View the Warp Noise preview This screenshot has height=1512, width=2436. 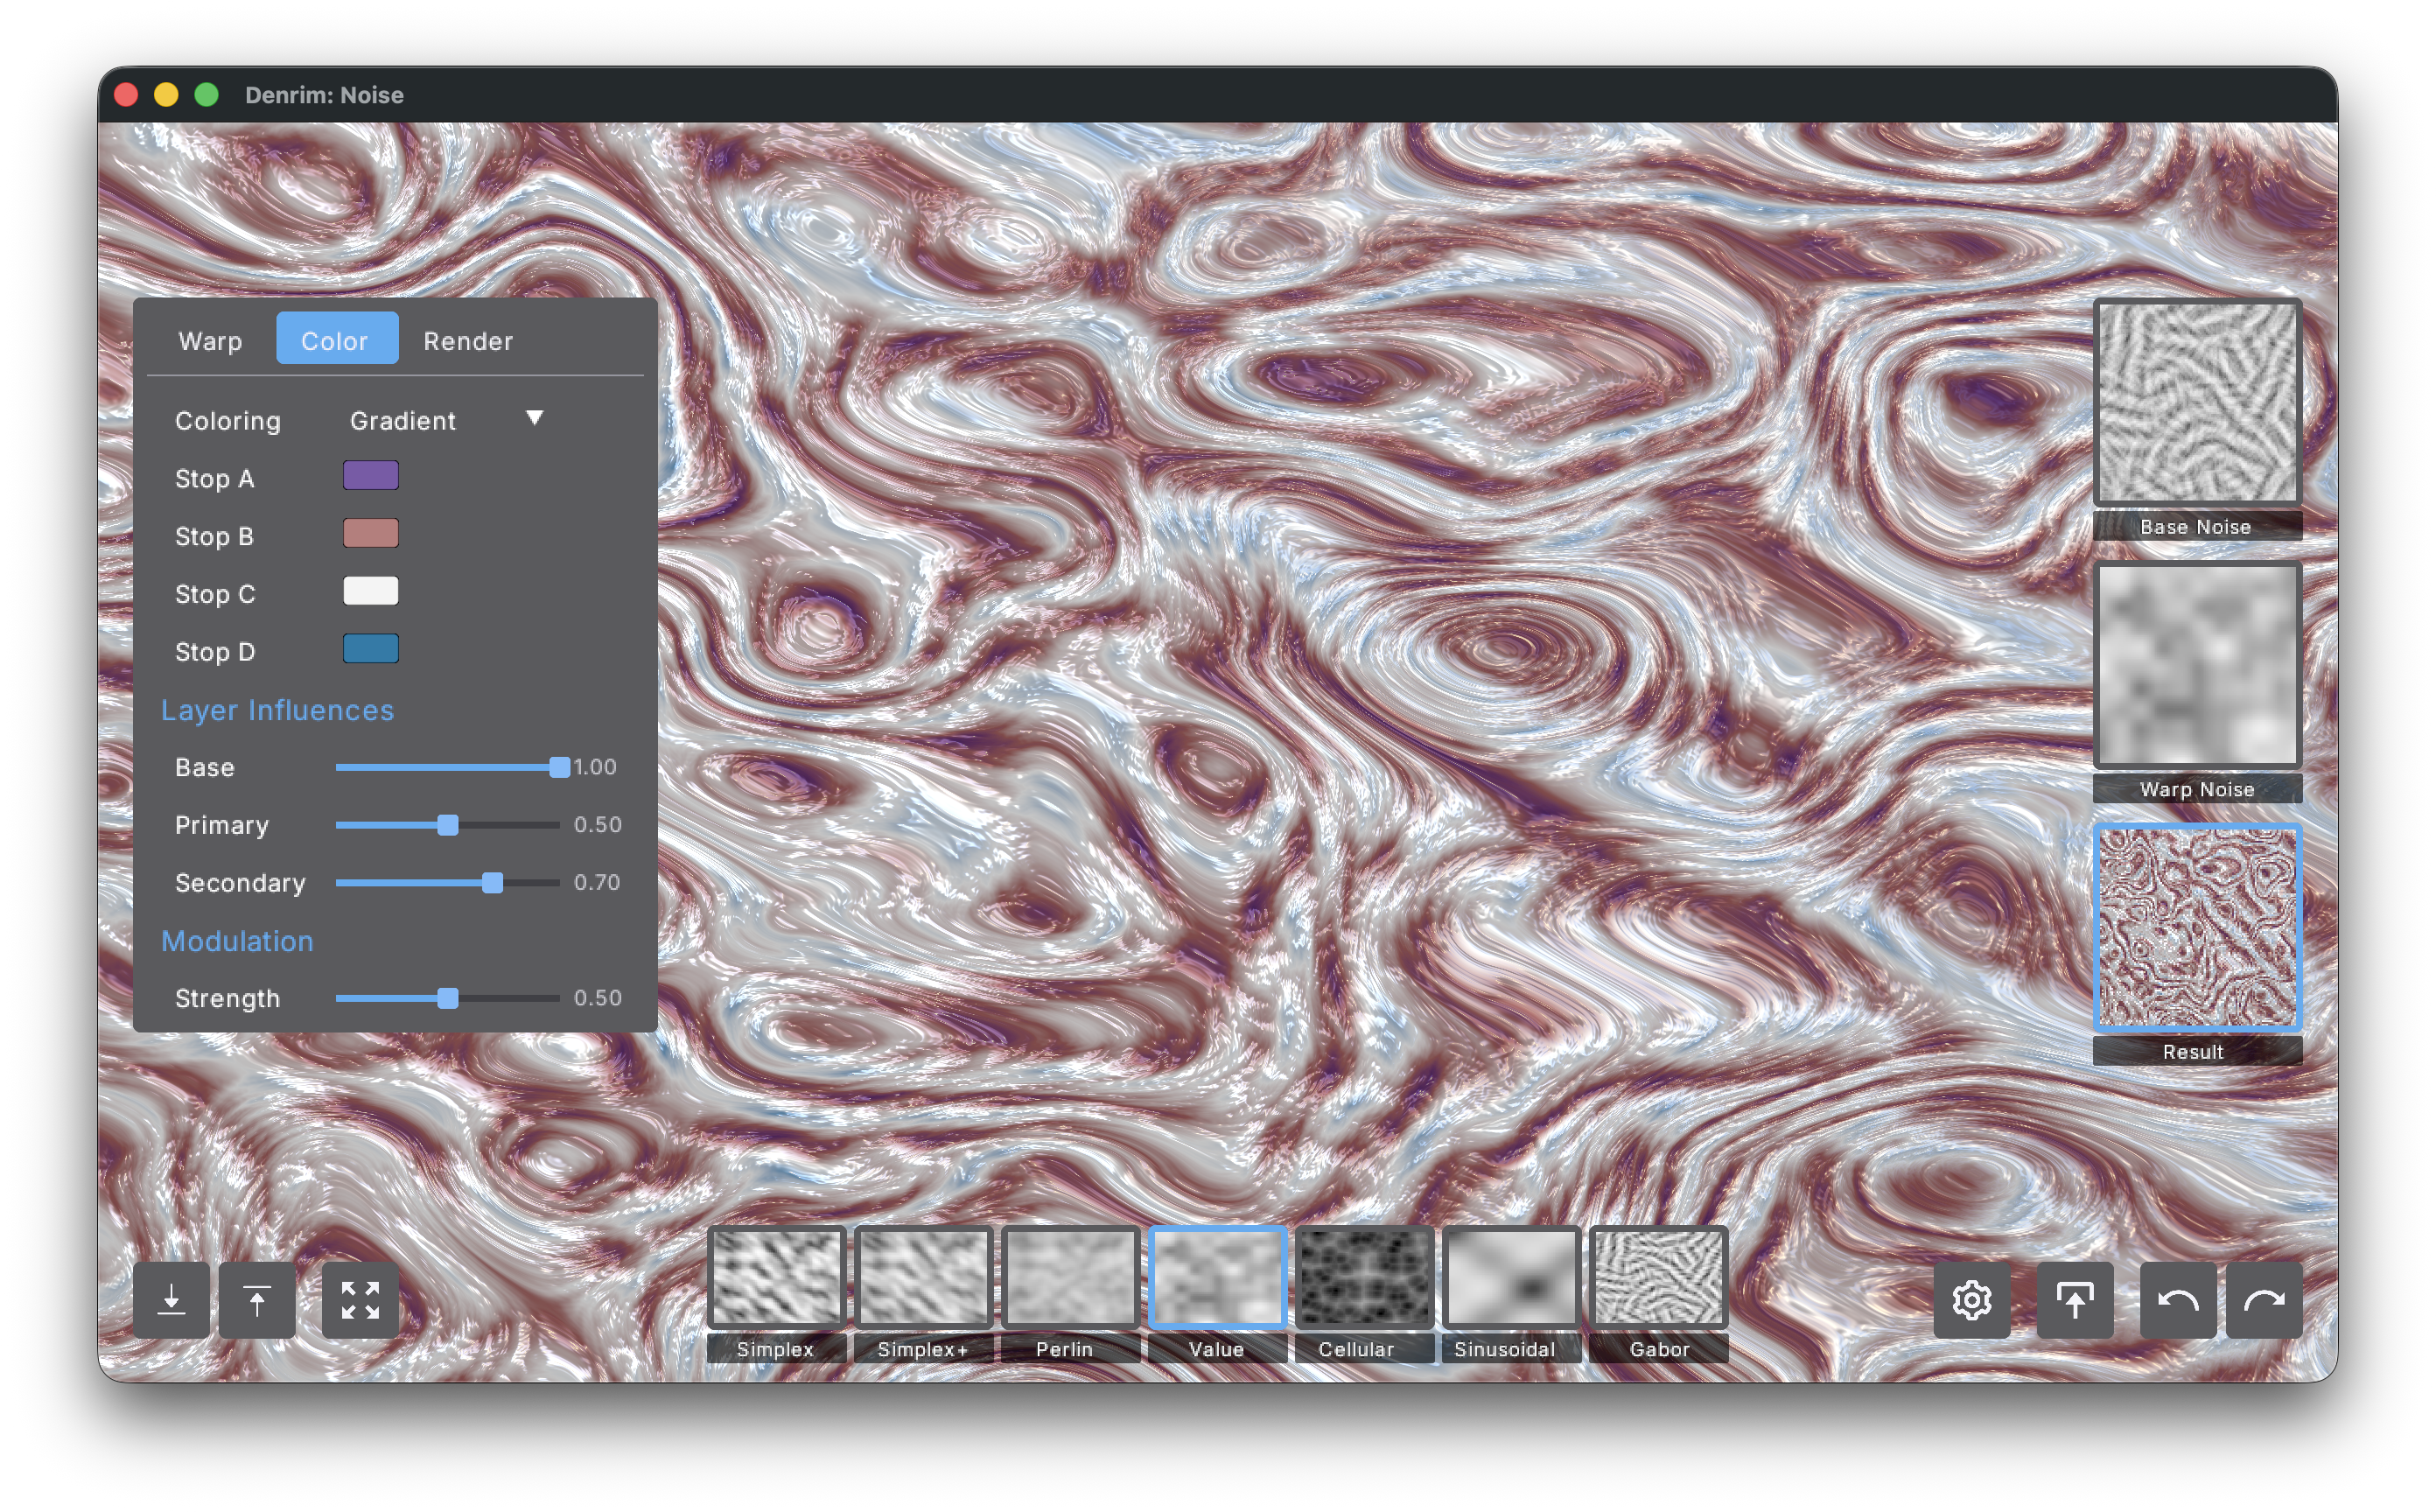(2197, 665)
